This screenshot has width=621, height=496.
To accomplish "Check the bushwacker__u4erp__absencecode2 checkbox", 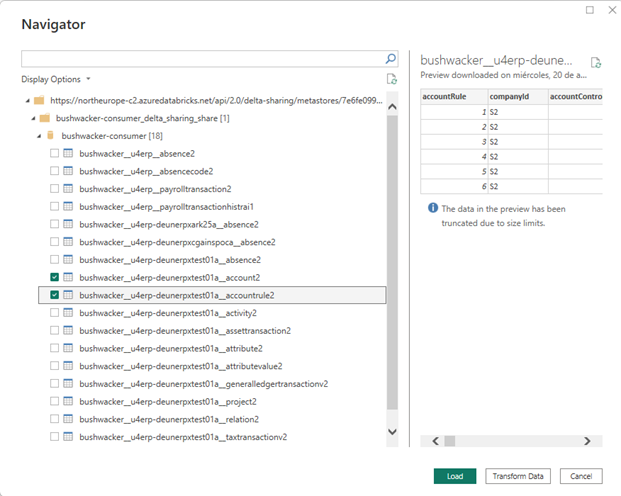I will 55,171.
